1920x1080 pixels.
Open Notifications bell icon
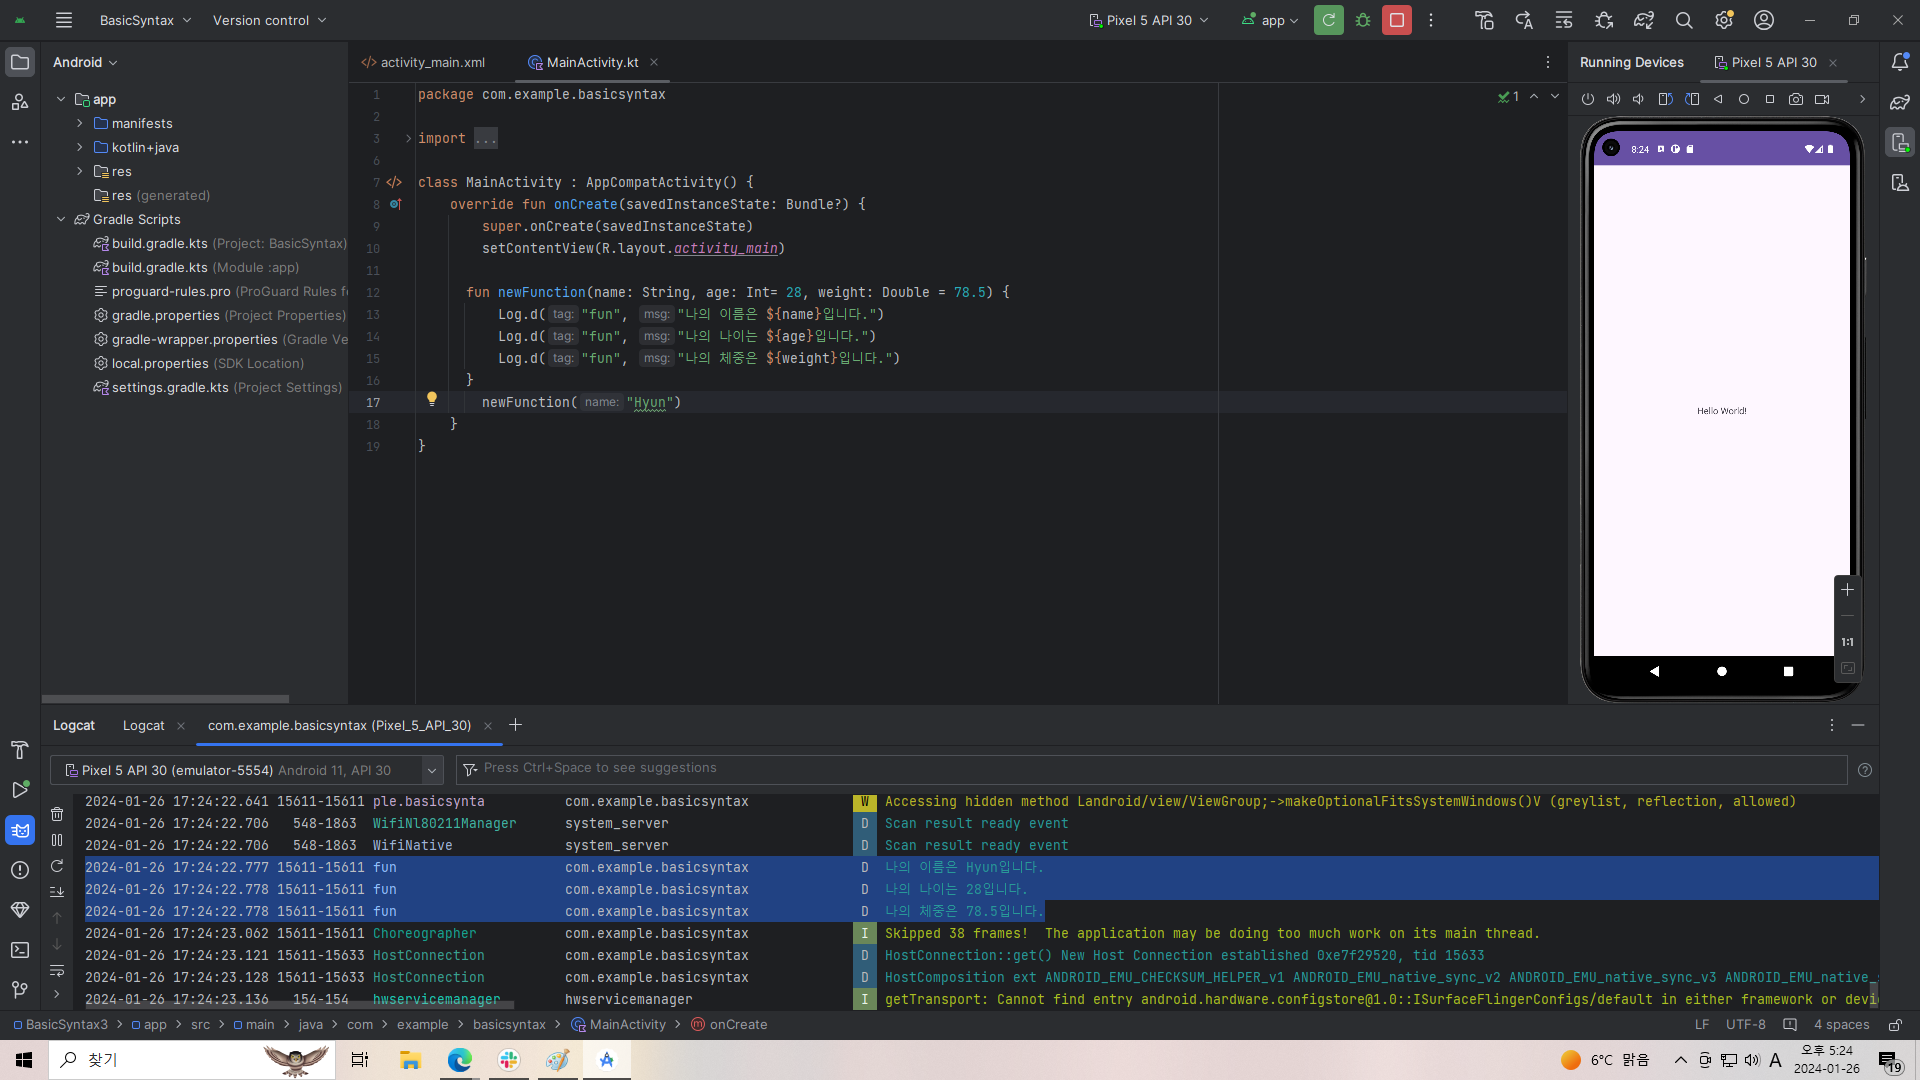[x=1900, y=62]
